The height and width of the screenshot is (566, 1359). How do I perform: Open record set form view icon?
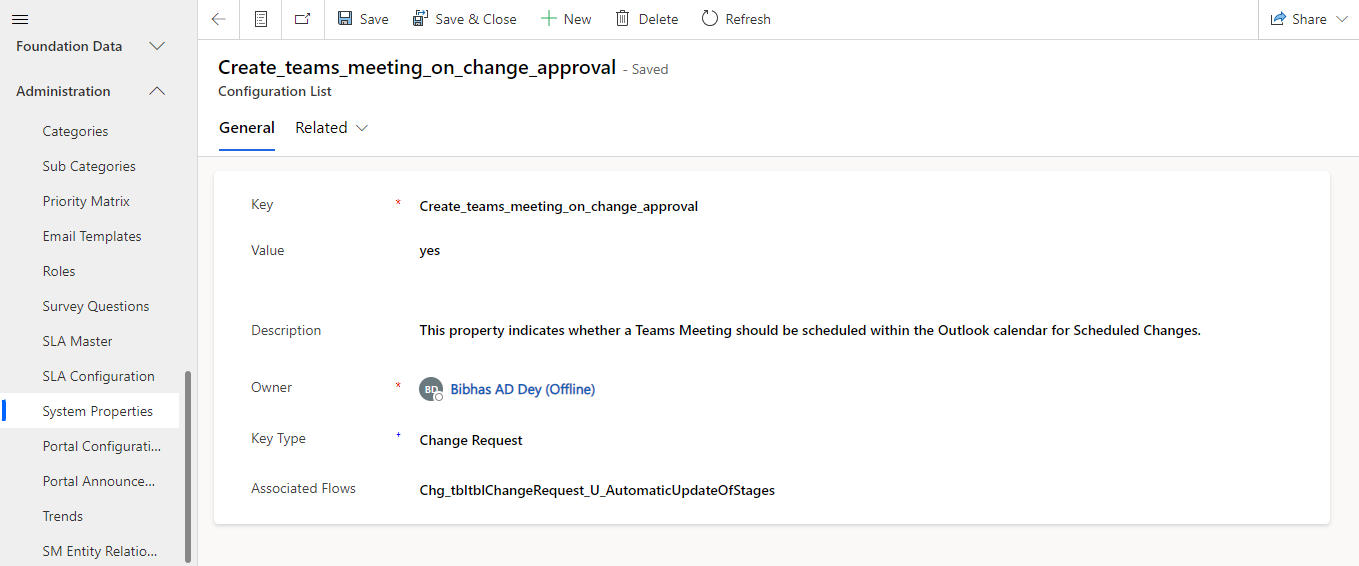click(261, 19)
